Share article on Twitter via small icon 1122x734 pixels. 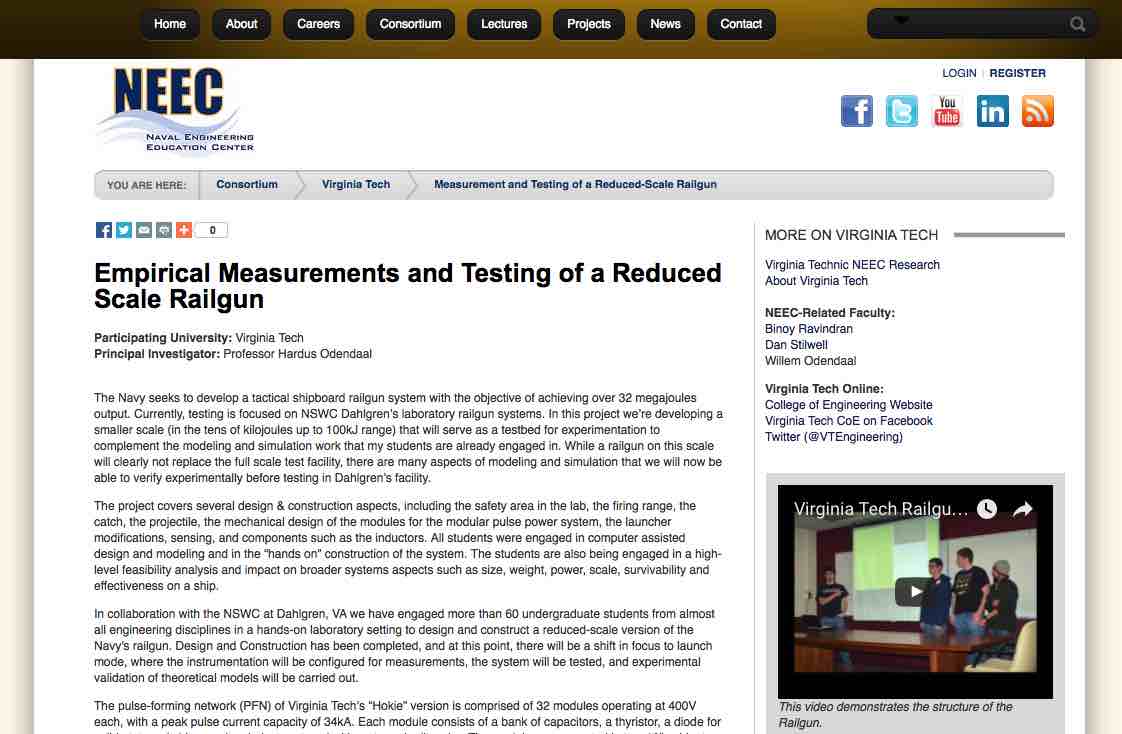tap(124, 230)
